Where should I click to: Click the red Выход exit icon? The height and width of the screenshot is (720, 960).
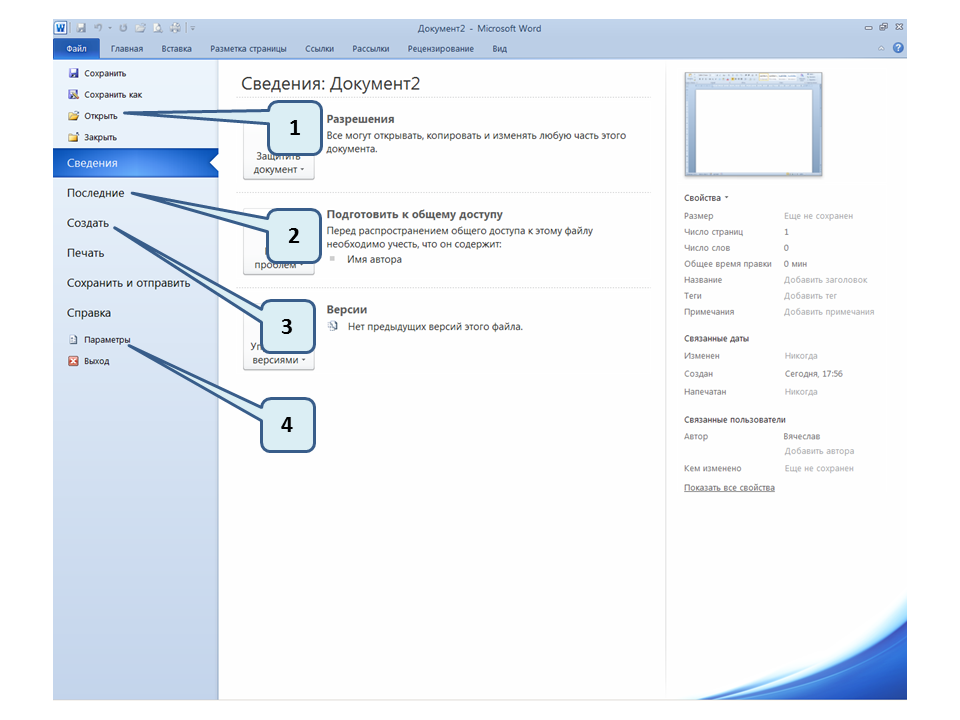coord(73,361)
